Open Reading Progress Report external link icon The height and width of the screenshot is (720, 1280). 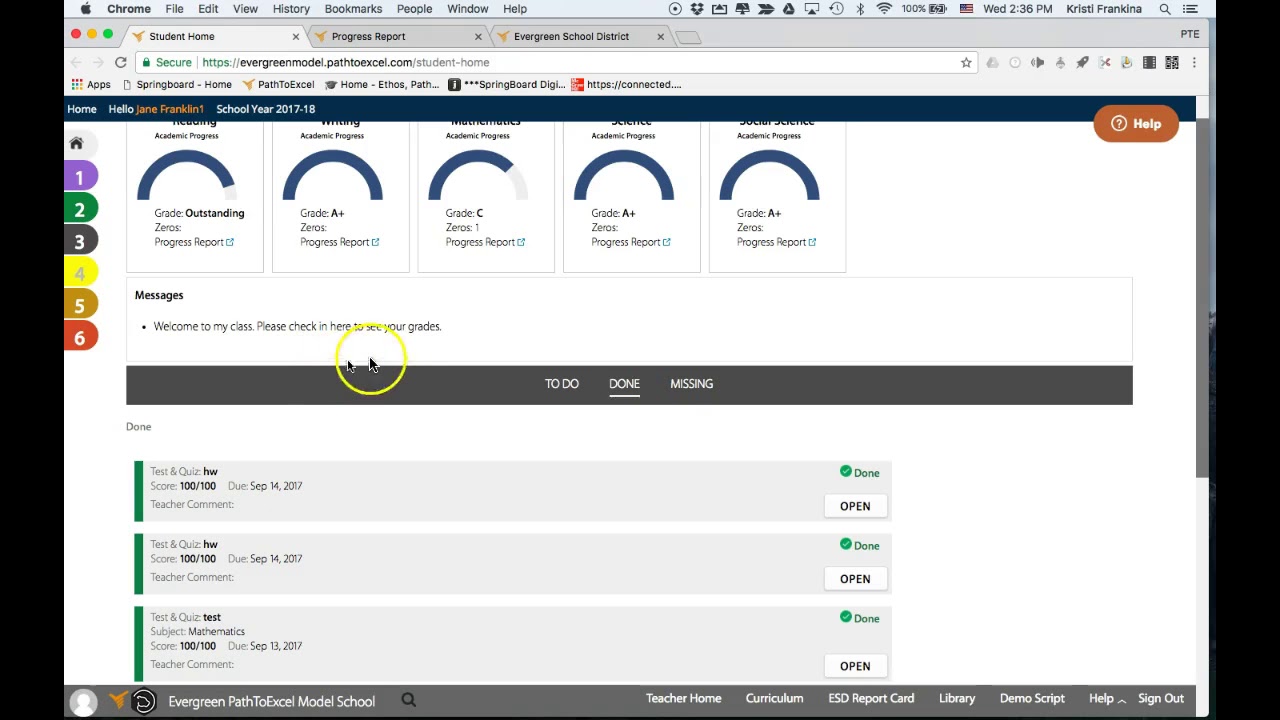pyautogui.click(x=230, y=242)
